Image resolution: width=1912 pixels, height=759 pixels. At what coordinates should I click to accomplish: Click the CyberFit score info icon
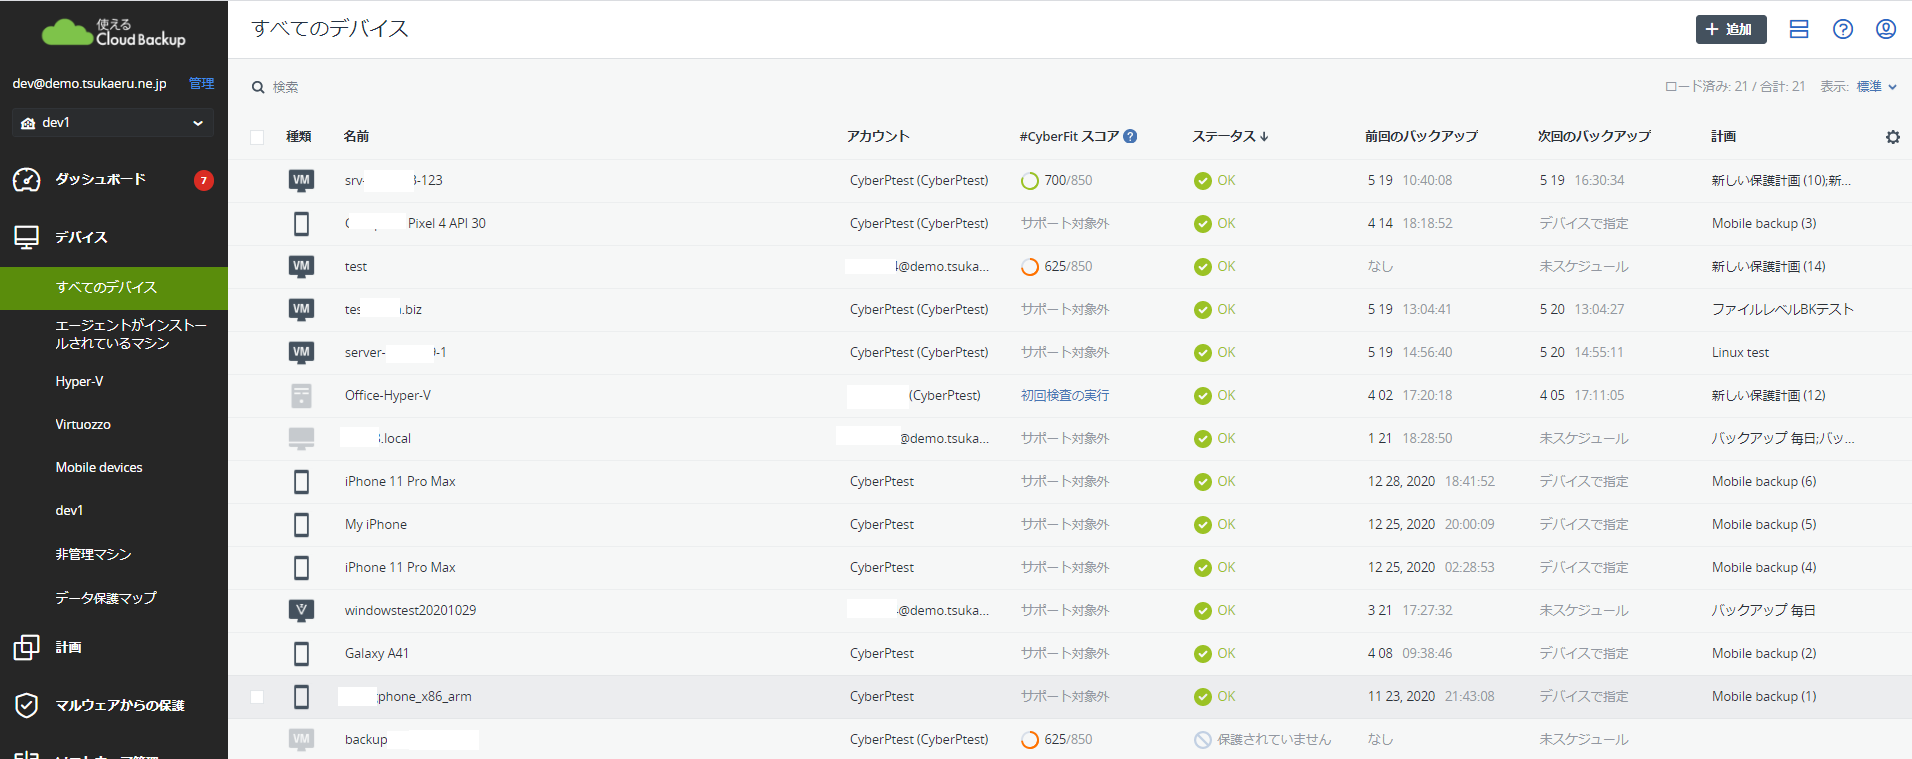pyautogui.click(x=1130, y=136)
